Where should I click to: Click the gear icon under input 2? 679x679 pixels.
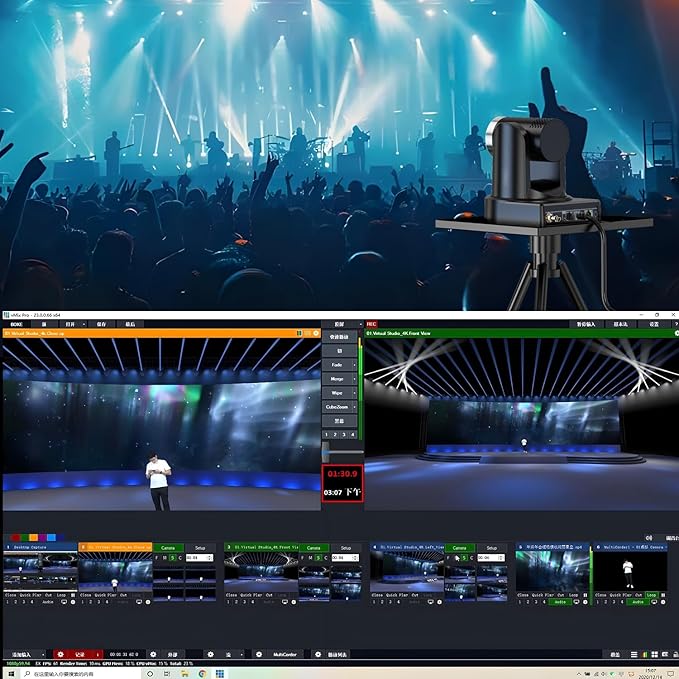[x=149, y=602]
